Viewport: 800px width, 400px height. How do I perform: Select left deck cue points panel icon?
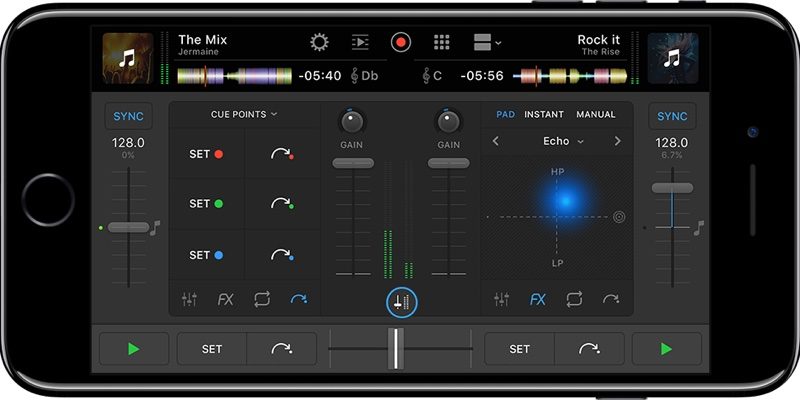click(x=299, y=299)
